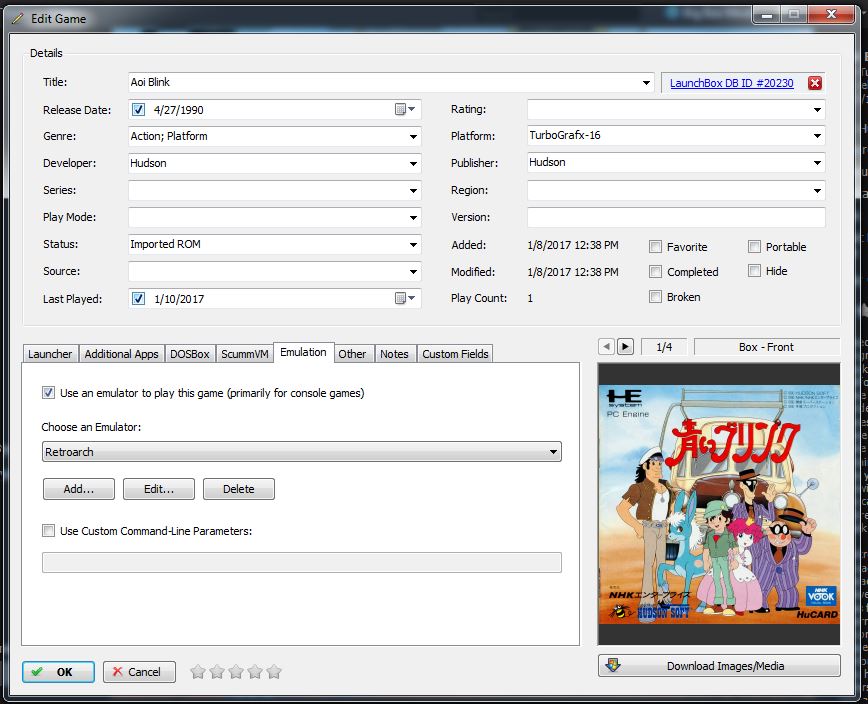Switch to the Launcher tab

tap(50, 354)
